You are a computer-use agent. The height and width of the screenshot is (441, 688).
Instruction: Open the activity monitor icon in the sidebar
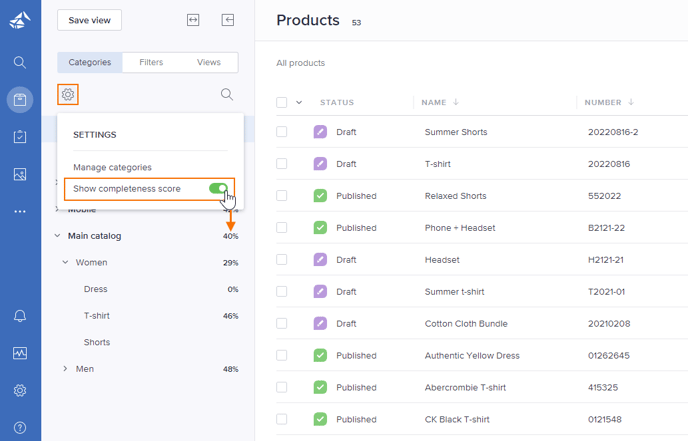pyautogui.click(x=20, y=353)
